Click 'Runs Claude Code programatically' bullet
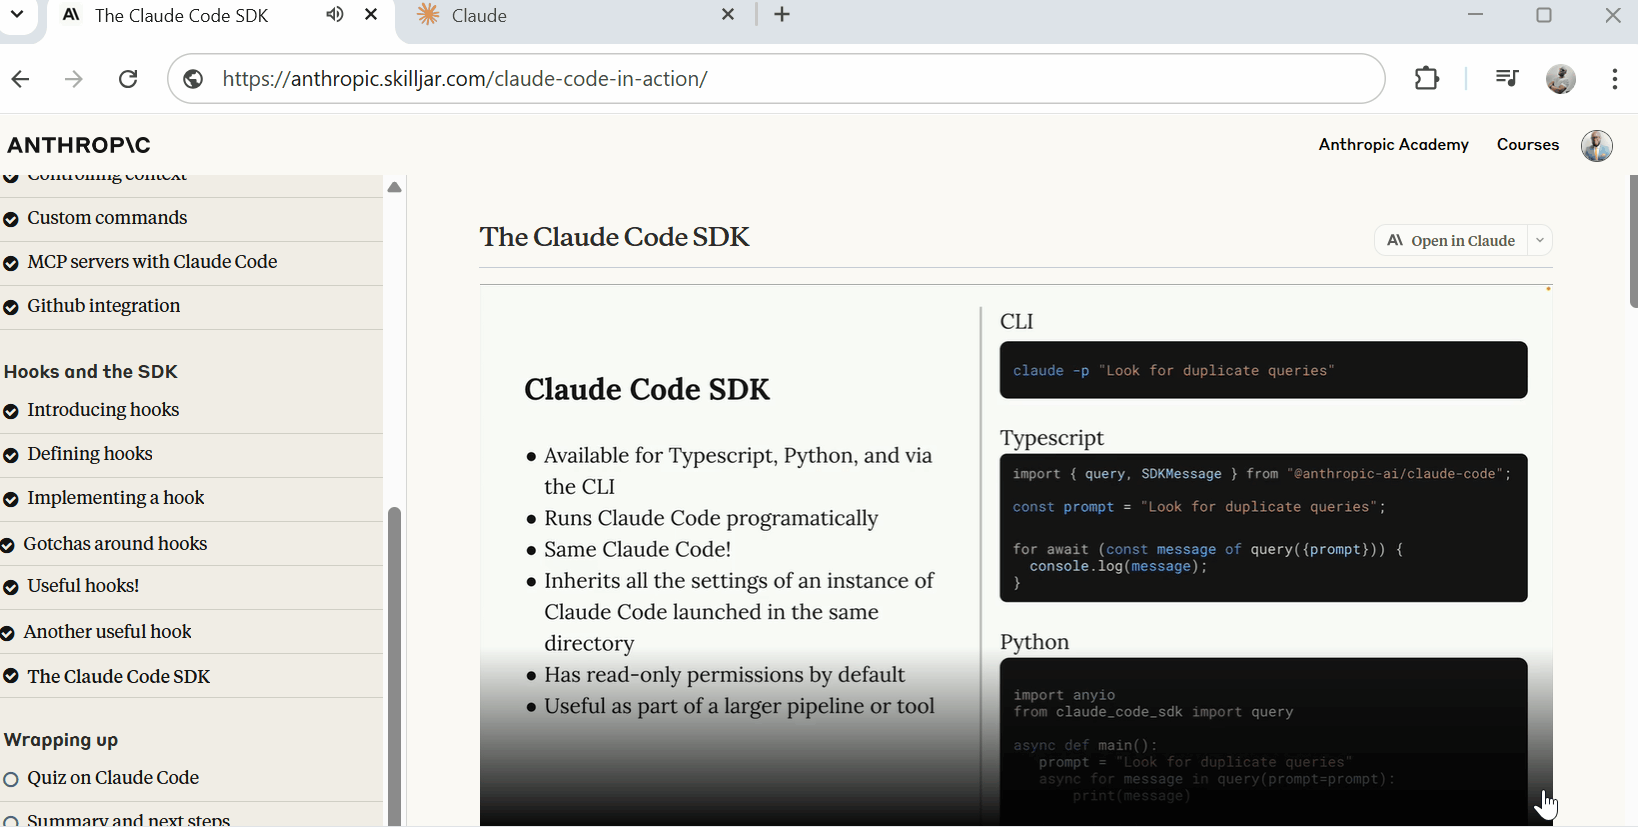The image size is (1638, 827). point(711,519)
